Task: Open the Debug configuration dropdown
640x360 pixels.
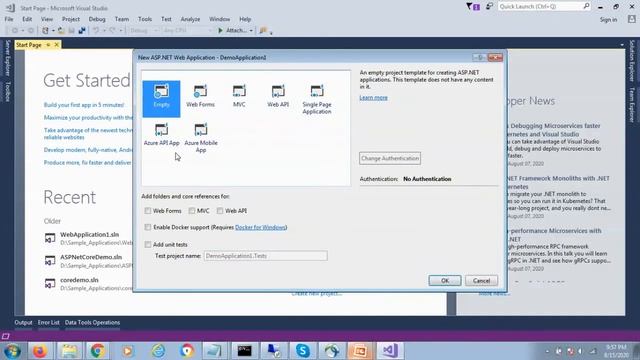Action: (x=144, y=31)
